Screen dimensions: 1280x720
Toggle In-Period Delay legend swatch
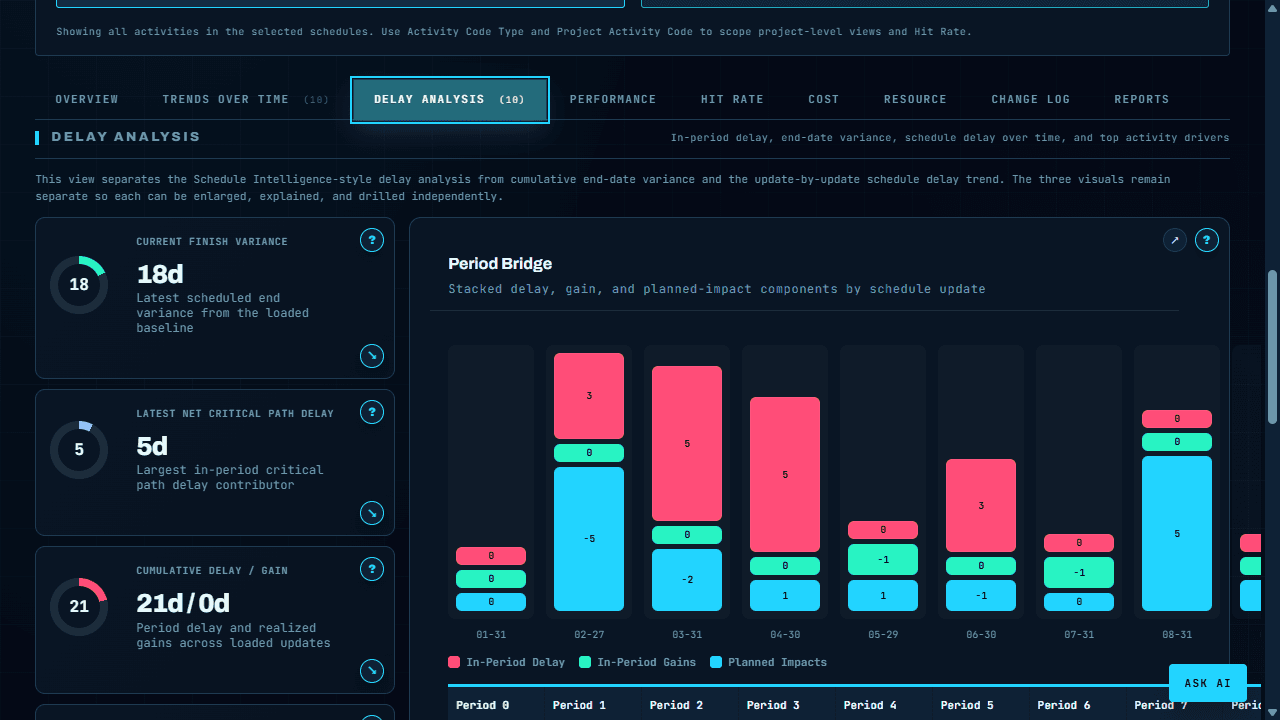[x=454, y=662]
